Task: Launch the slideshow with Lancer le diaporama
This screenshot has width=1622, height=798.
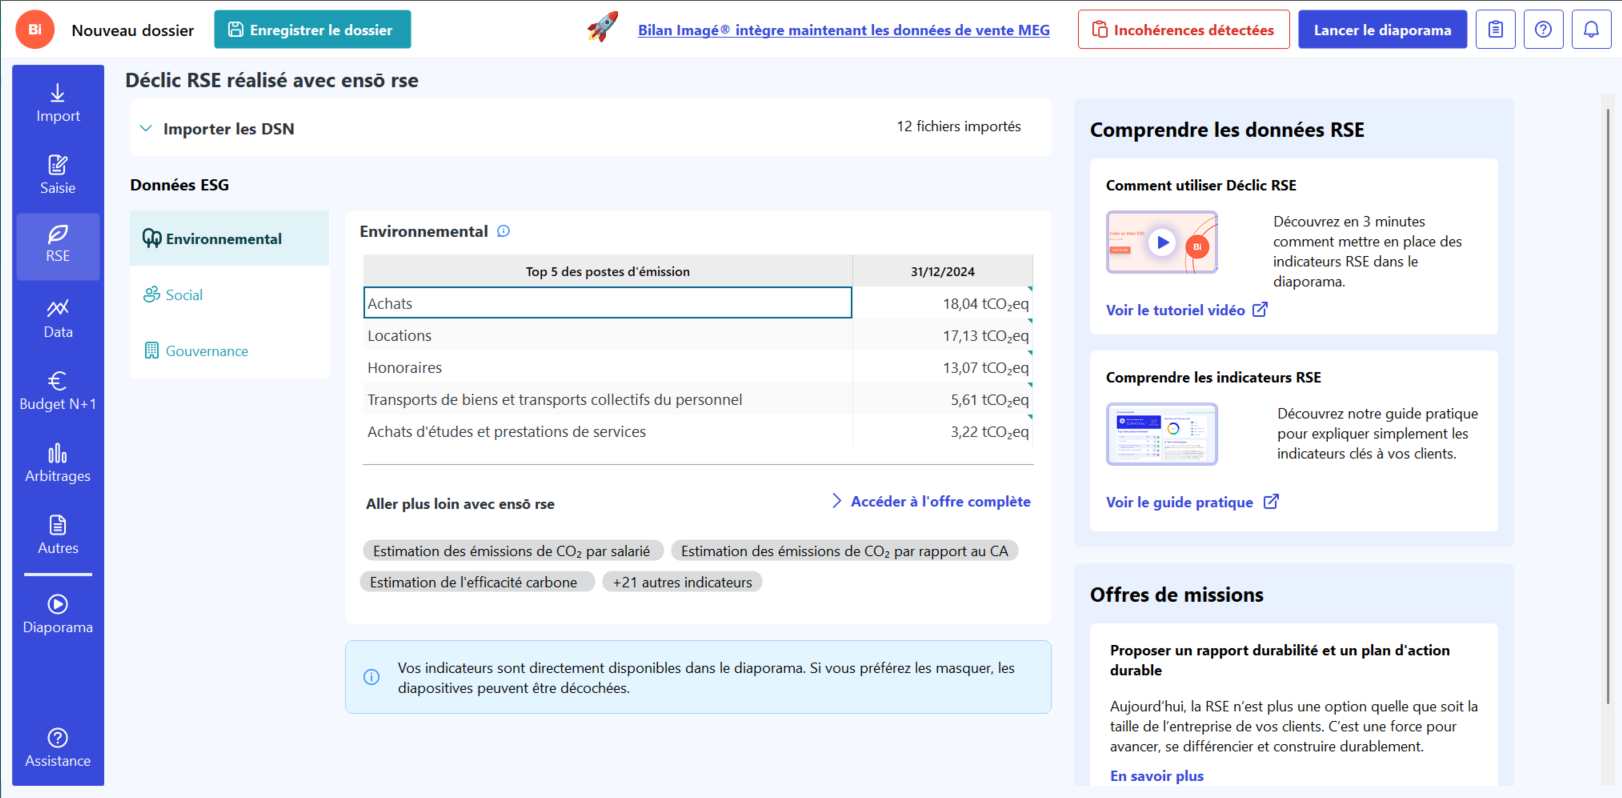Action: 1382,30
